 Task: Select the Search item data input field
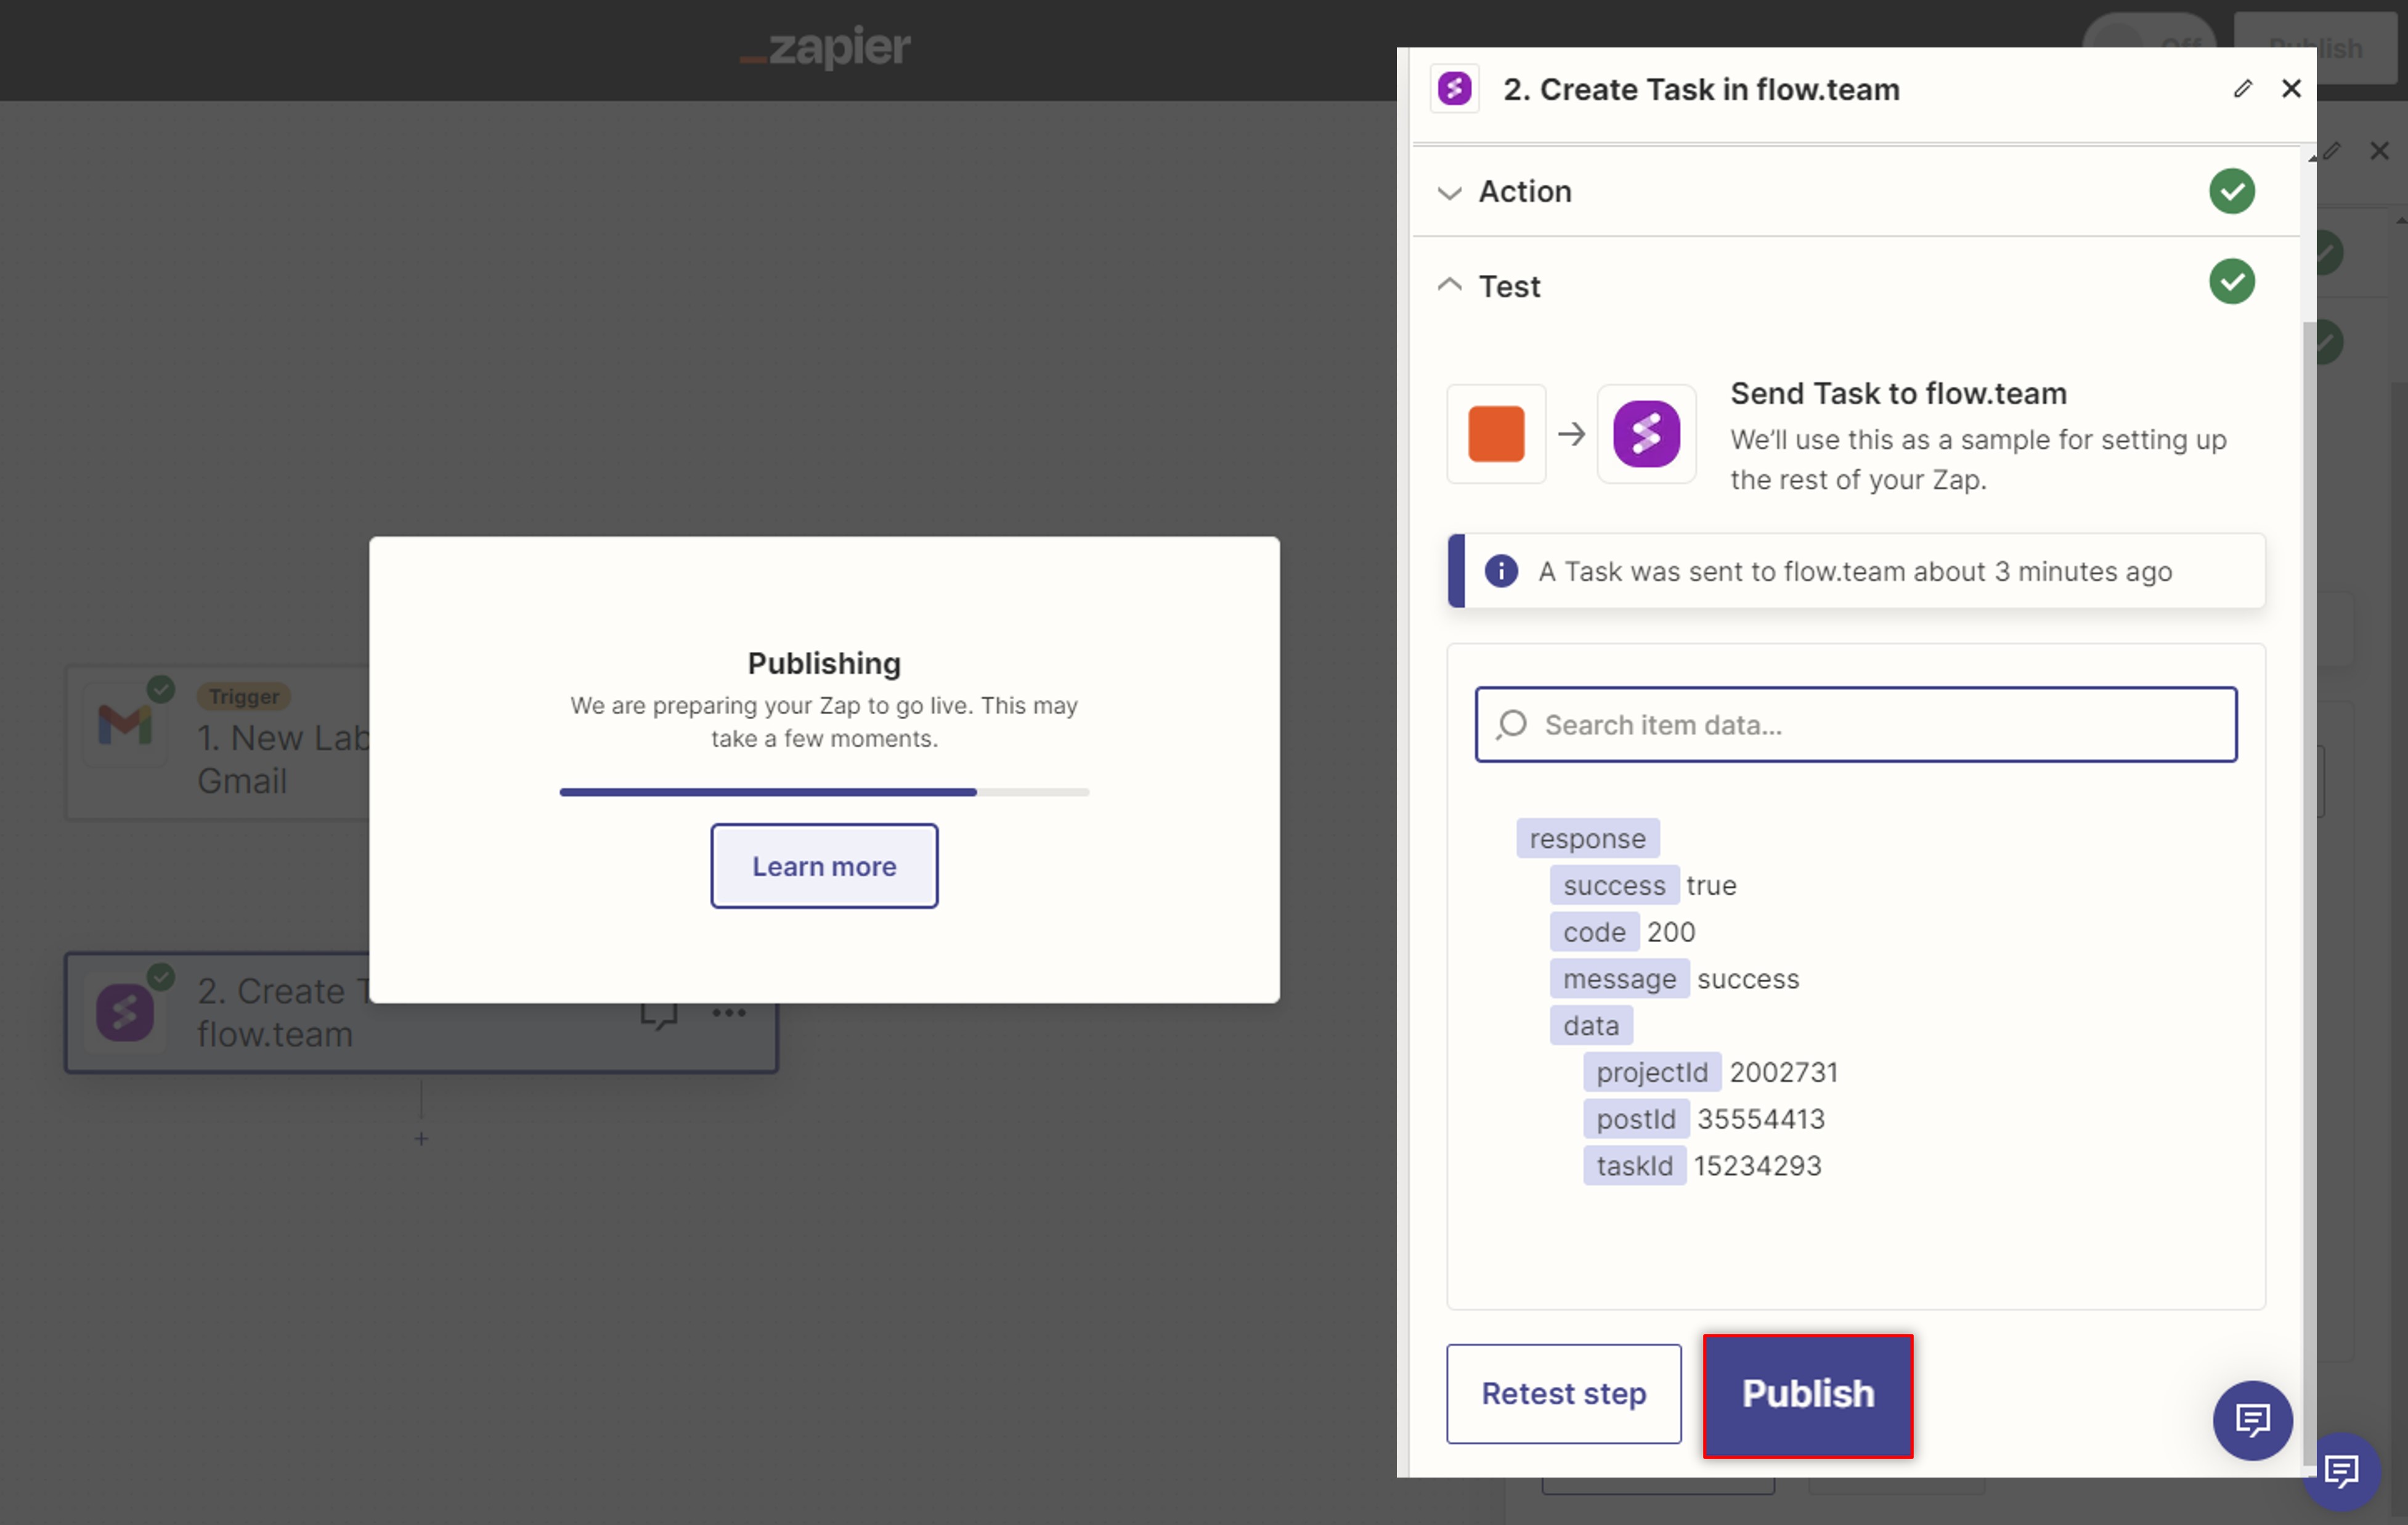[1855, 723]
